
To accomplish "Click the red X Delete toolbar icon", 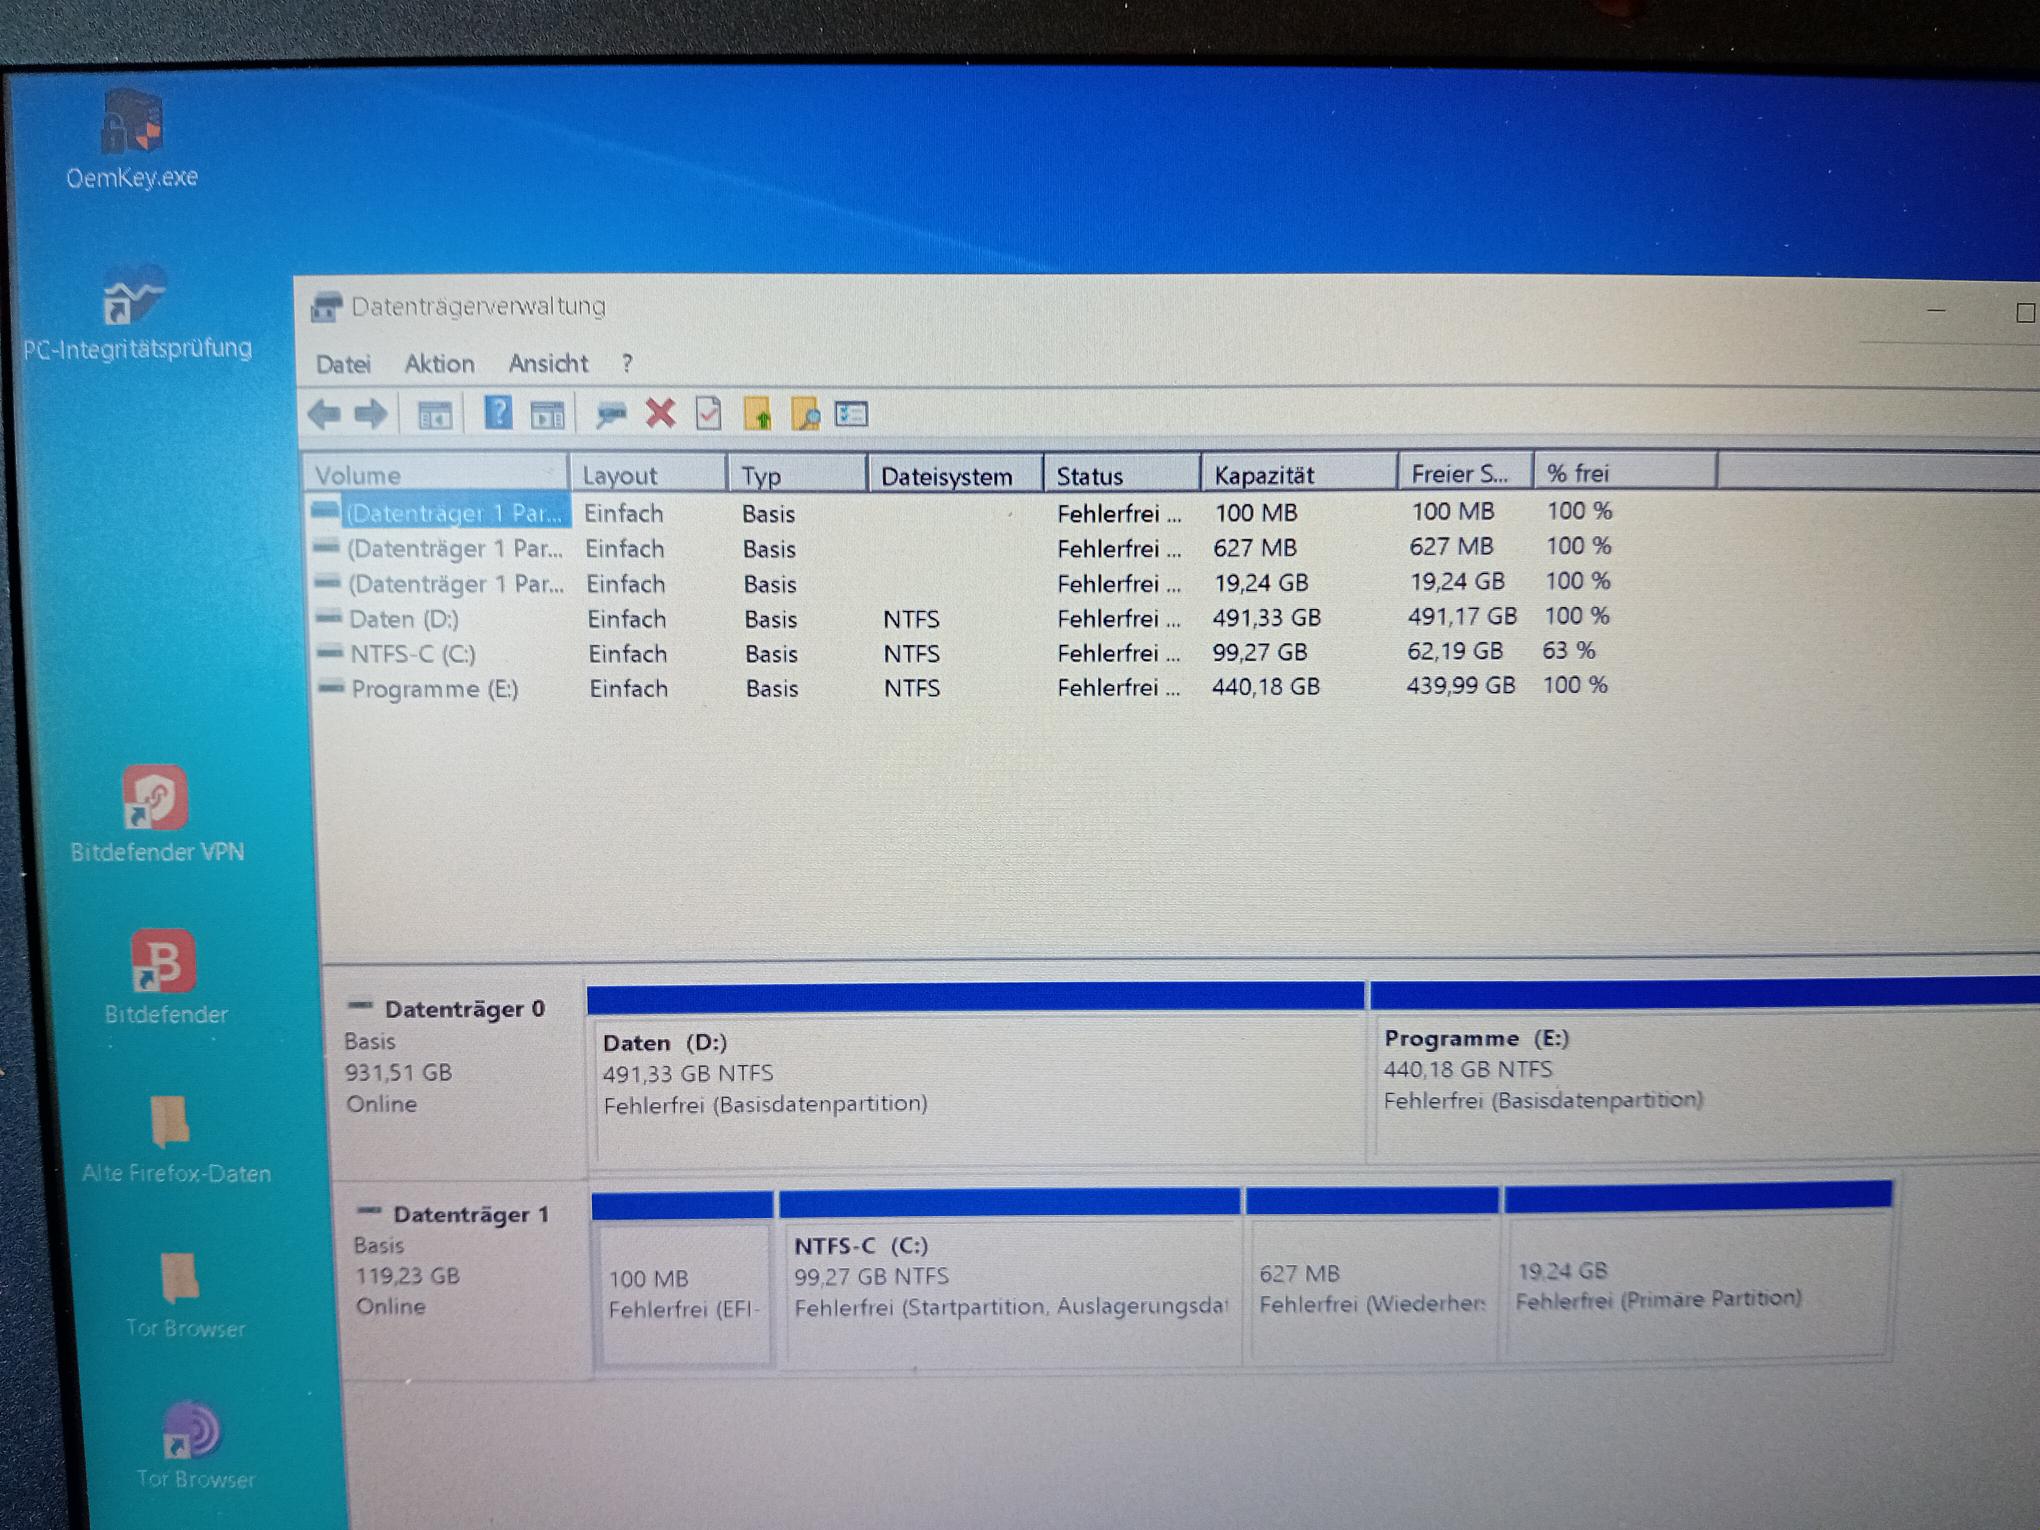I will (x=660, y=413).
